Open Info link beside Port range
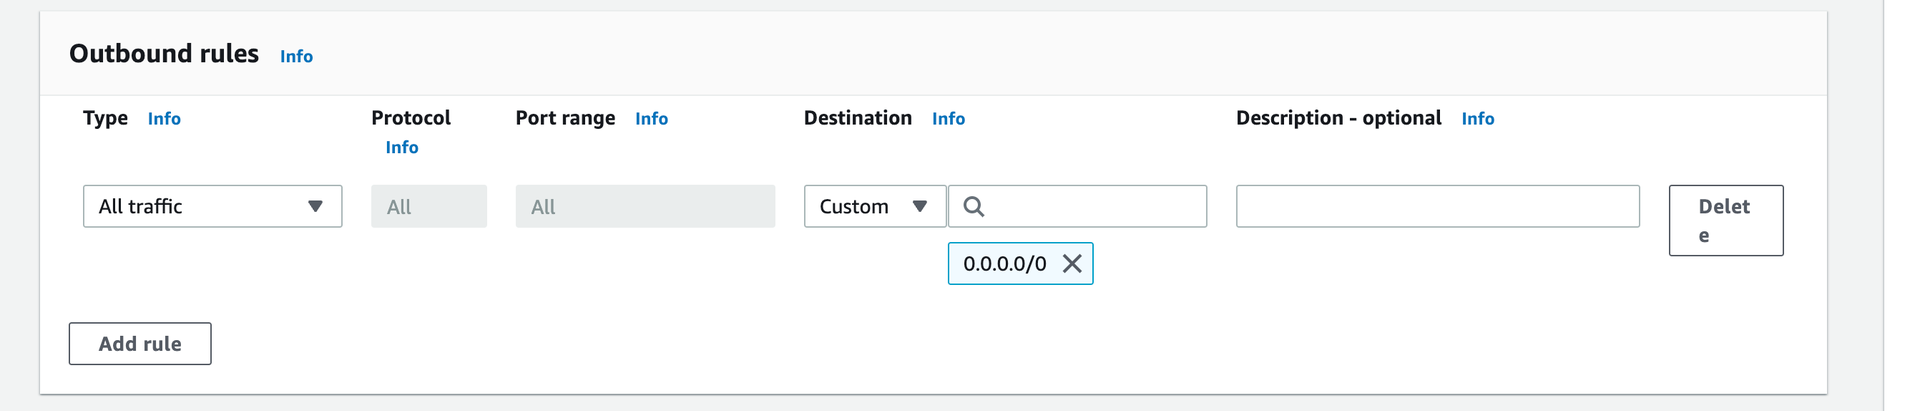 coord(651,119)
